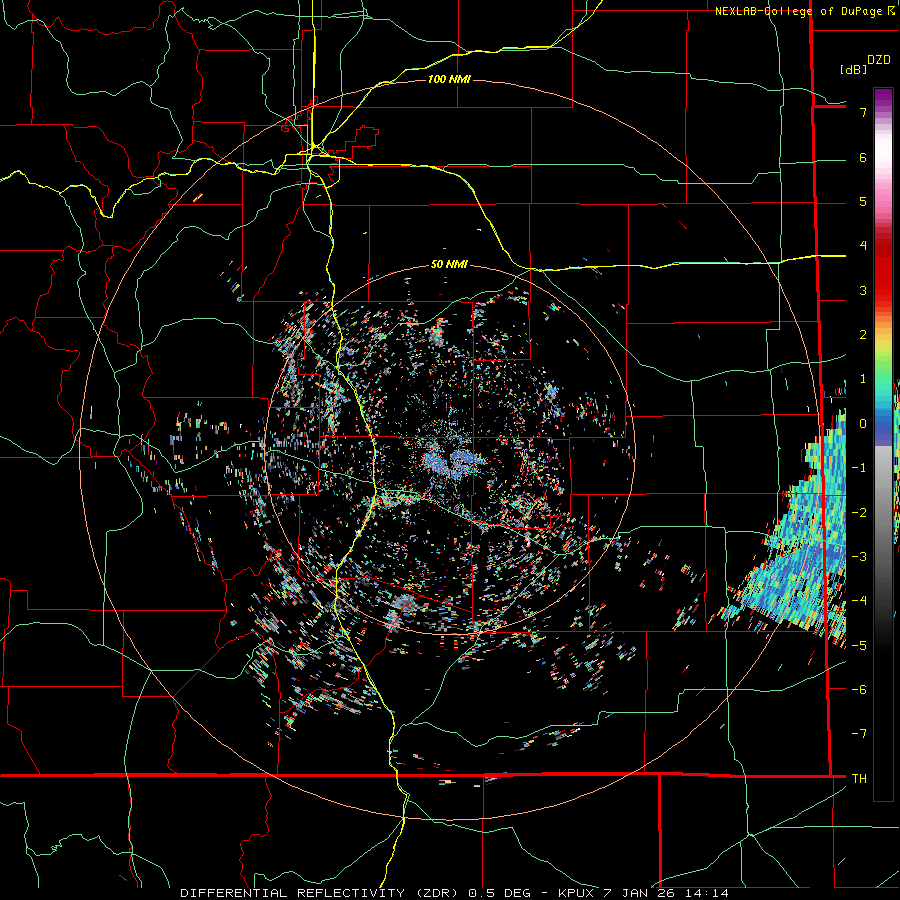The height and width of the screenshot is (900, 900).
Task: Click the 0 value on the color scale
Action: coord(863,424)
